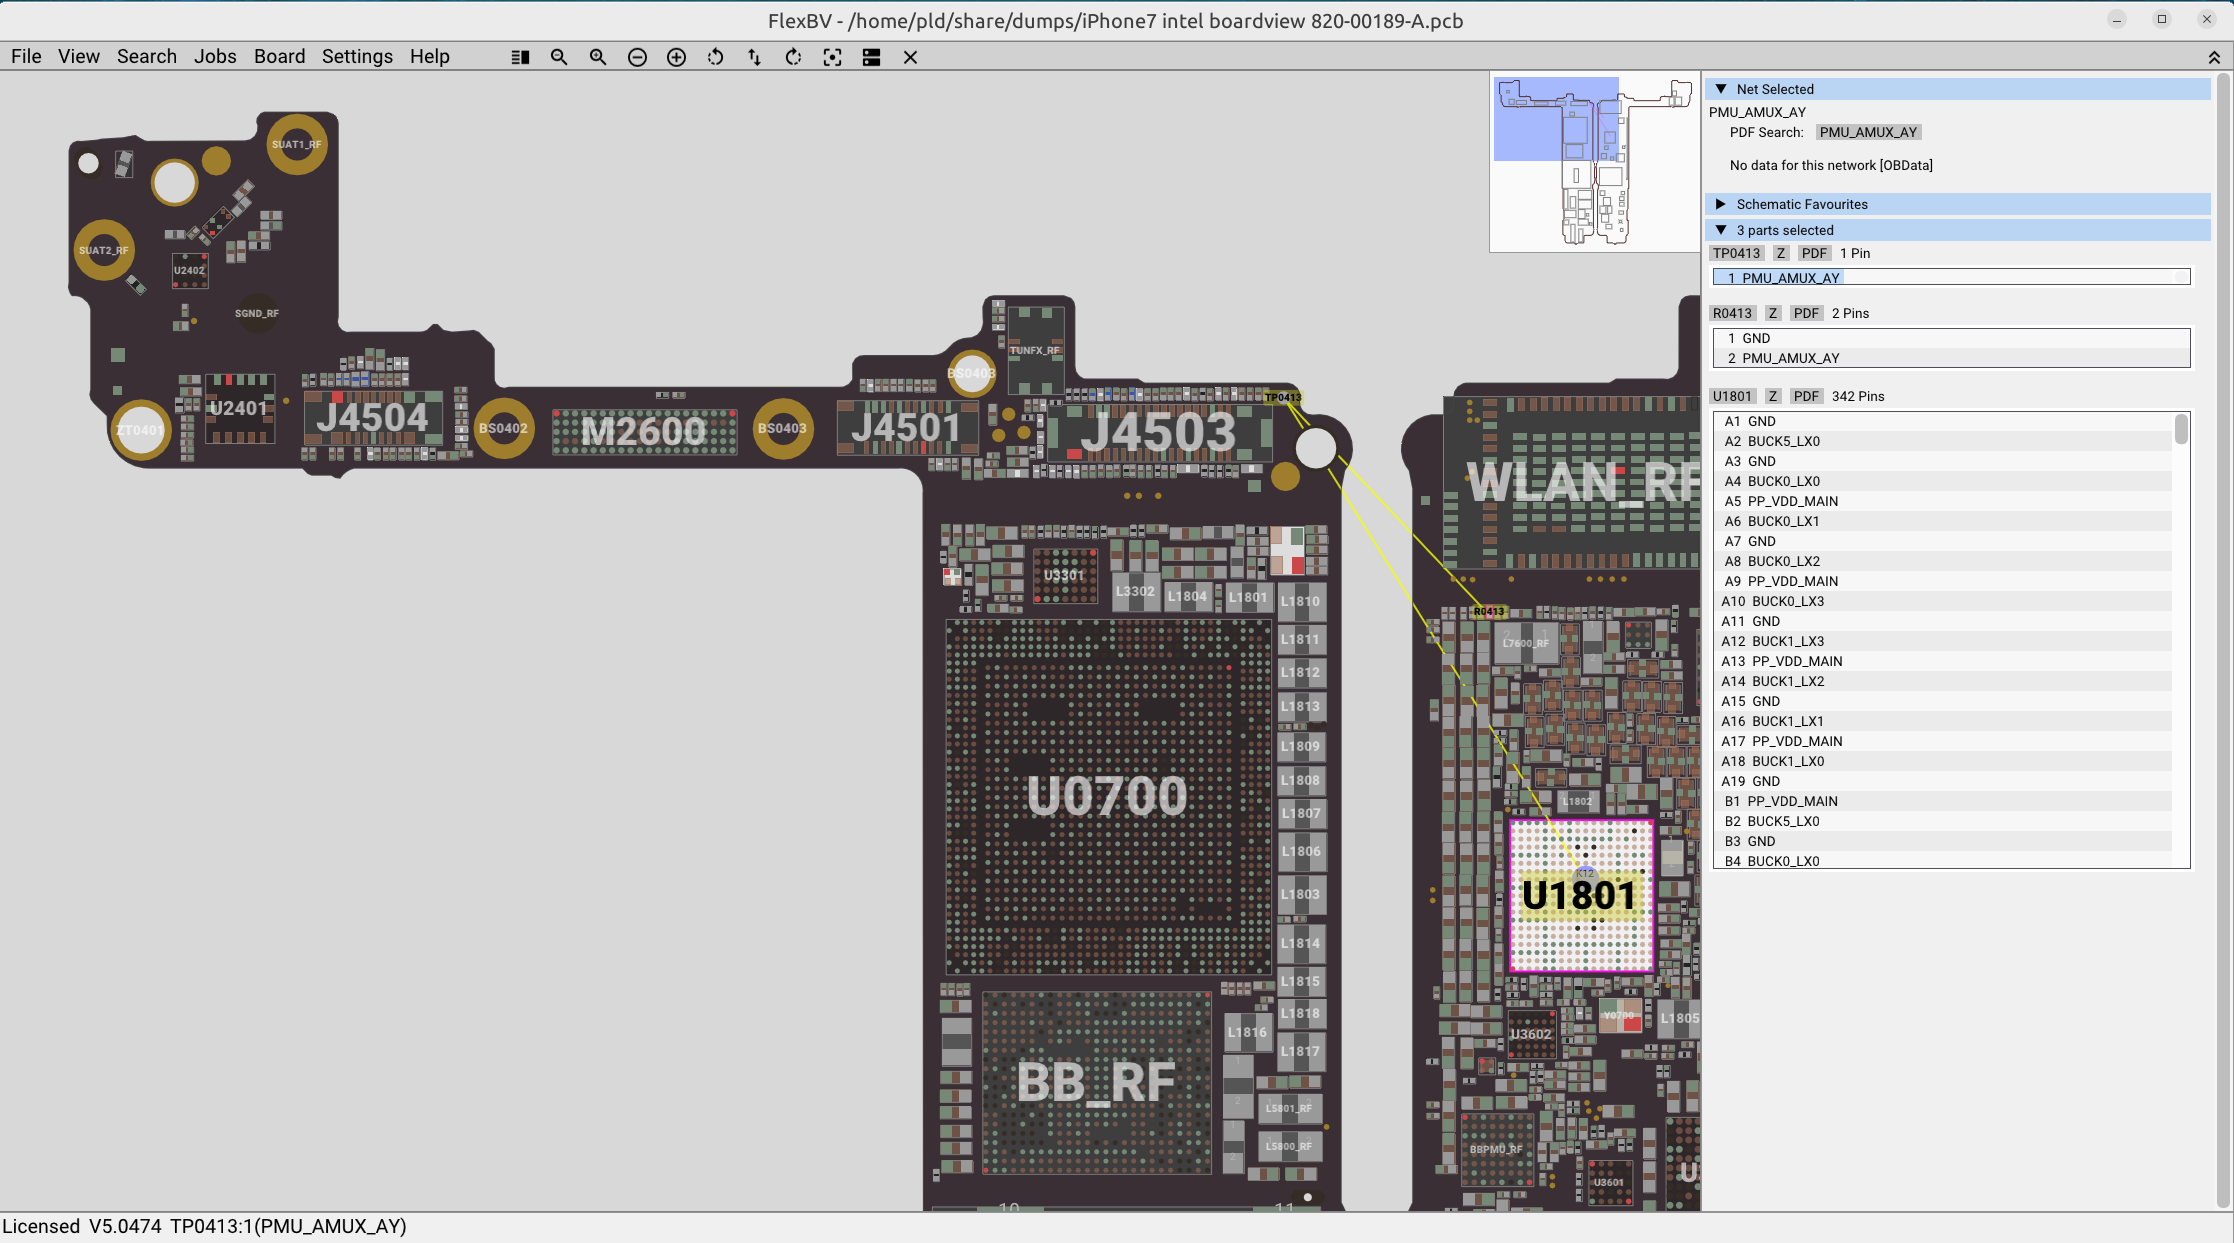
Task: Click the stacked server-style toolbar icon
Action: [x=871, y=58]
